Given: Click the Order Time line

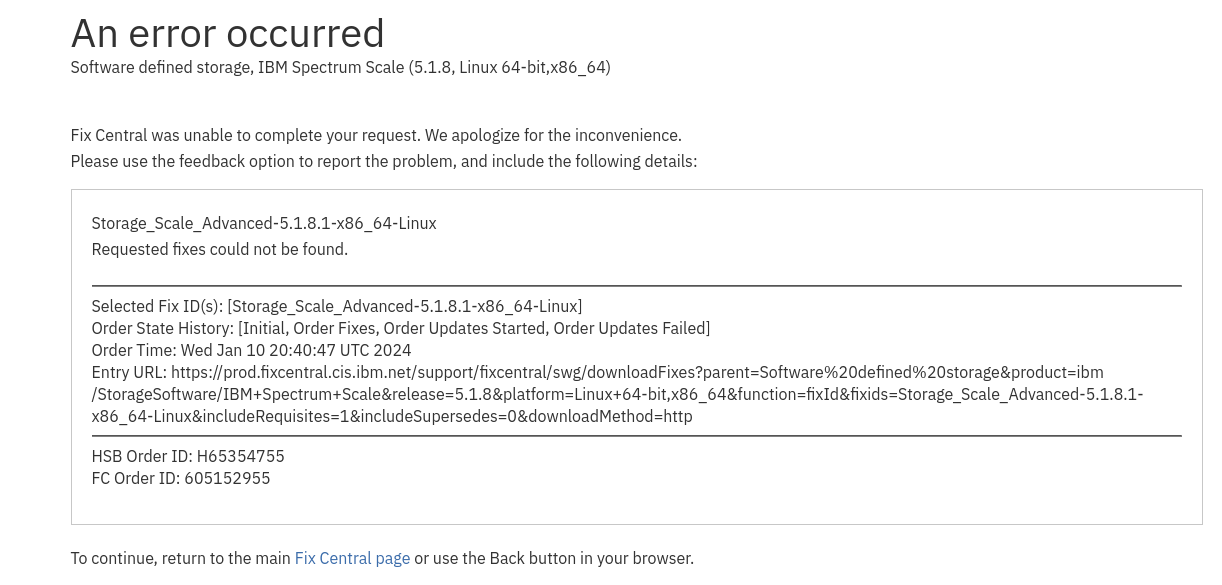Looking at the screenshot, I should click(251, 350).
